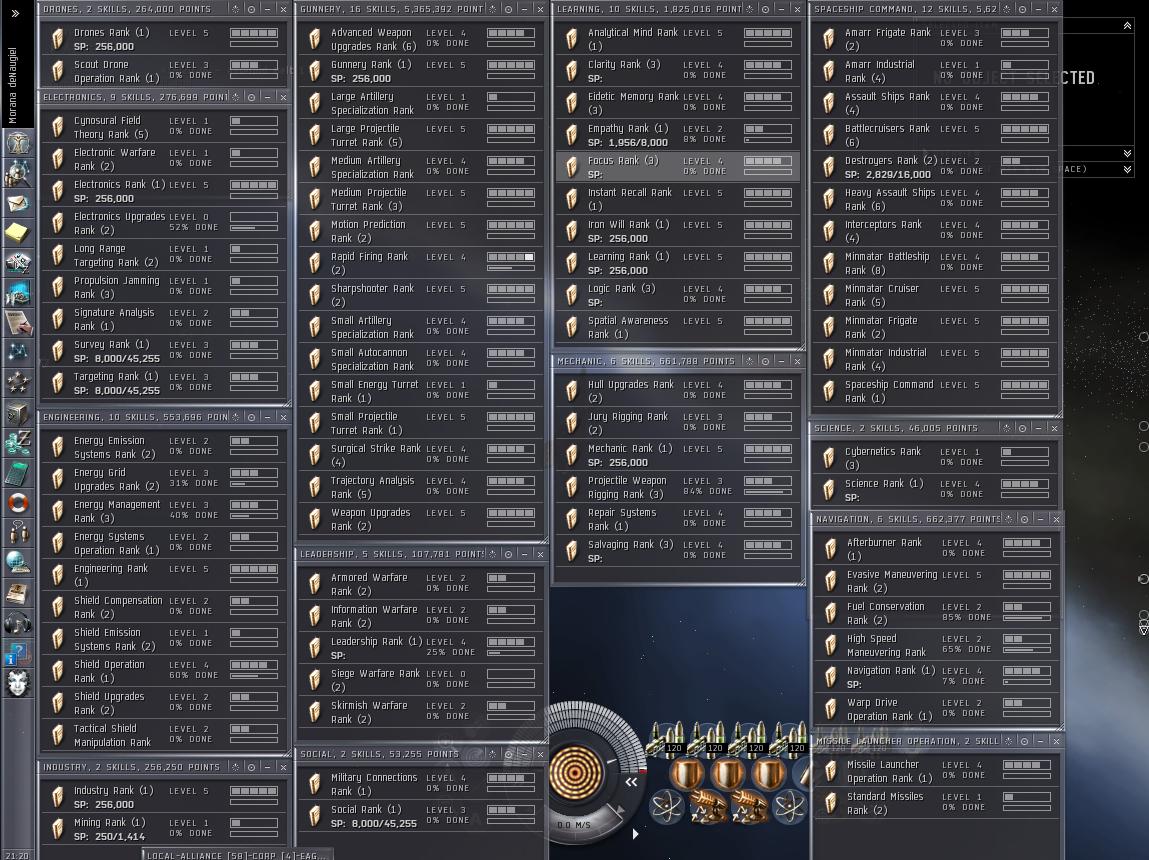Click the Afterburner Rank skill book icon
Viewport: 1149px width, 860px height.
(x=831, y=549)
